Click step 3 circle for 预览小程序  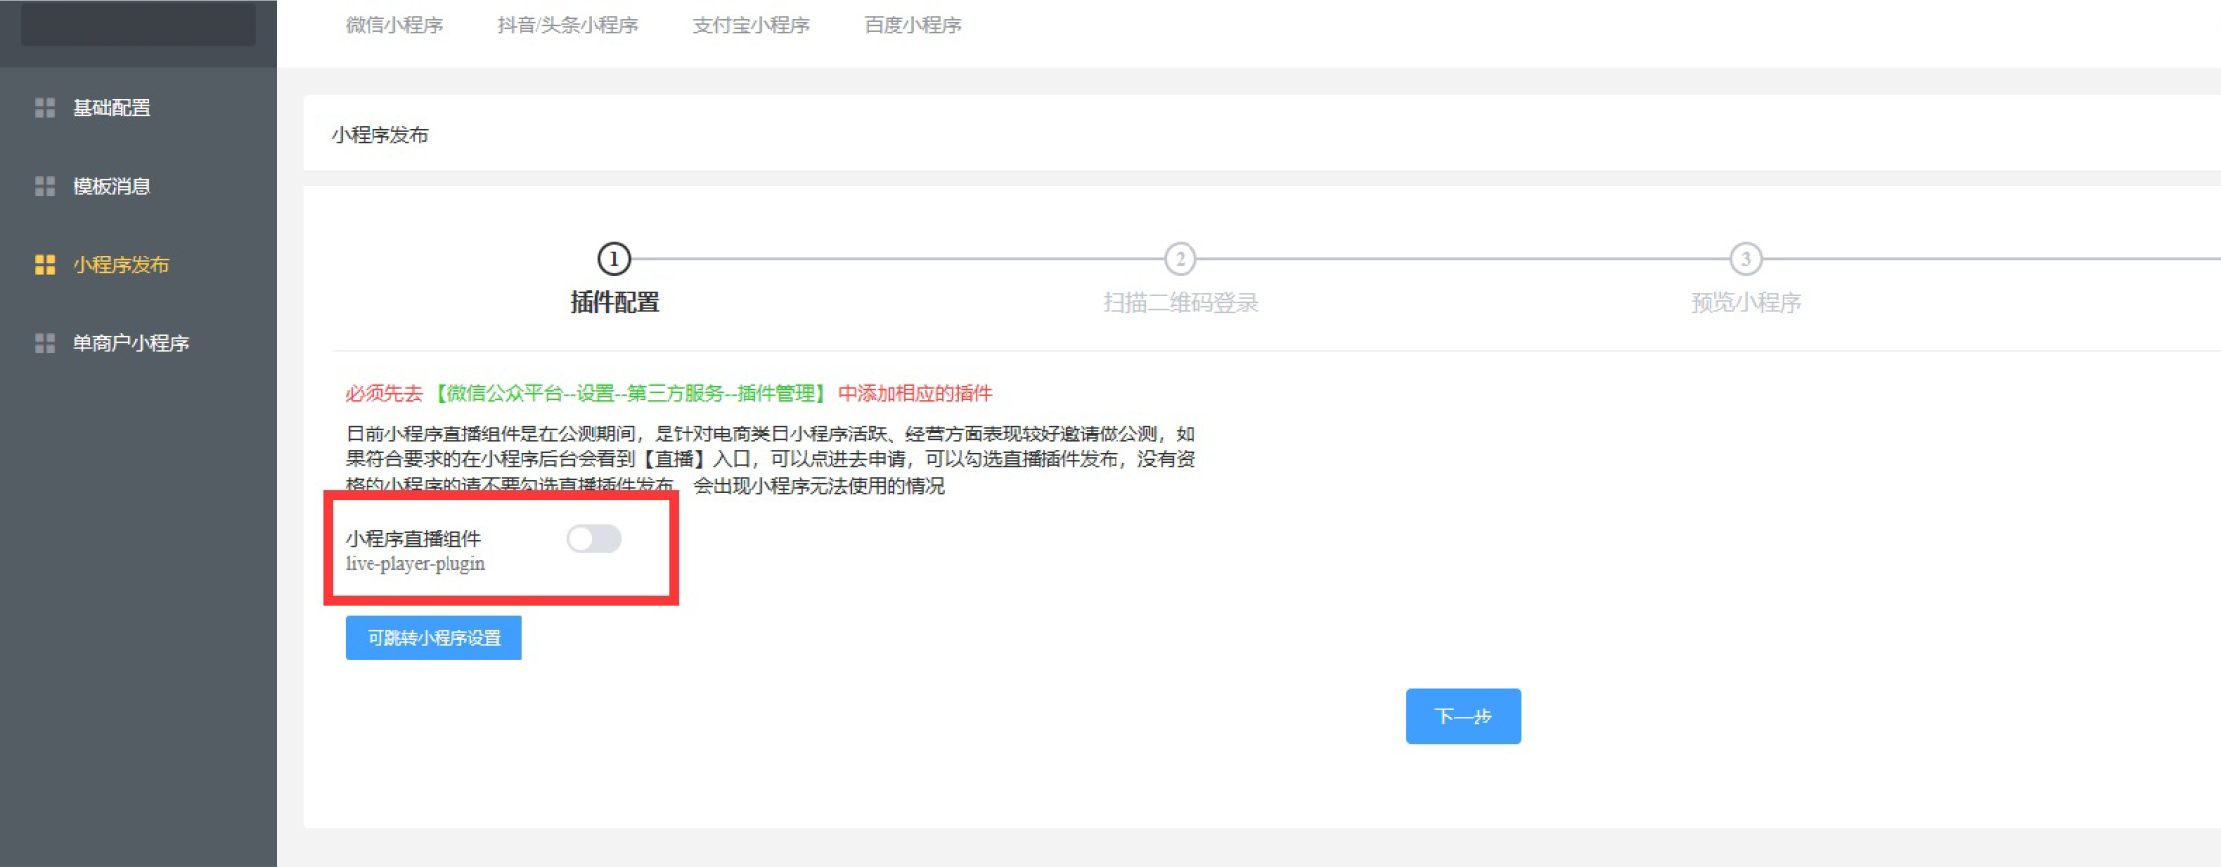click(1746, 260)
